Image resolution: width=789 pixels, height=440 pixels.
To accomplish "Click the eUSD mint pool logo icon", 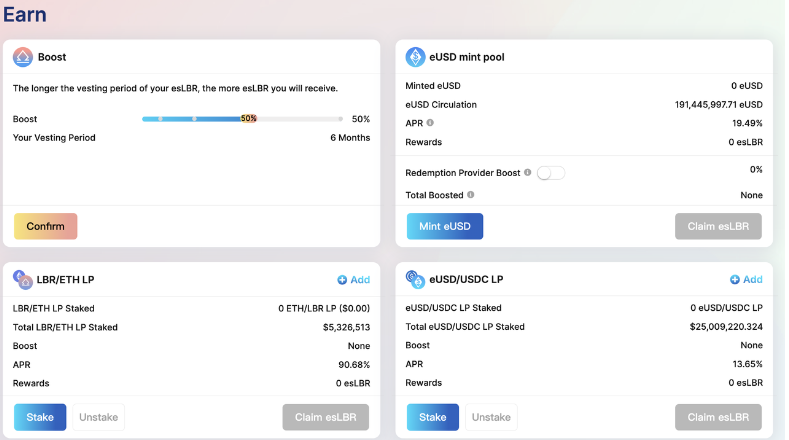I will 415,57.
